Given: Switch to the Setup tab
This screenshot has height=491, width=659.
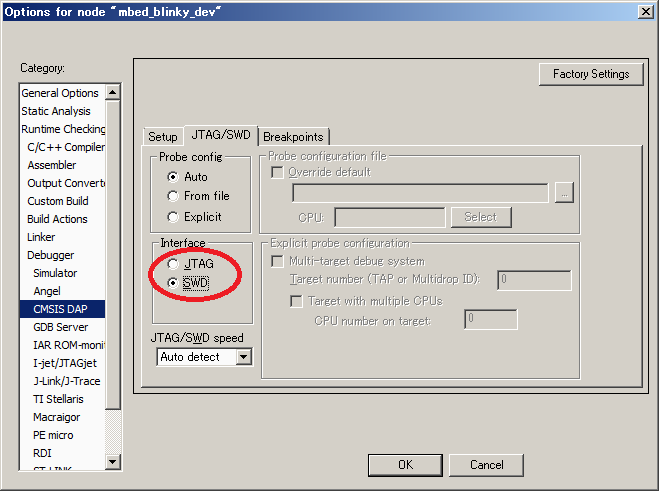Looking at the screenshot, I should pyautogui.click(x=162, y=136).
